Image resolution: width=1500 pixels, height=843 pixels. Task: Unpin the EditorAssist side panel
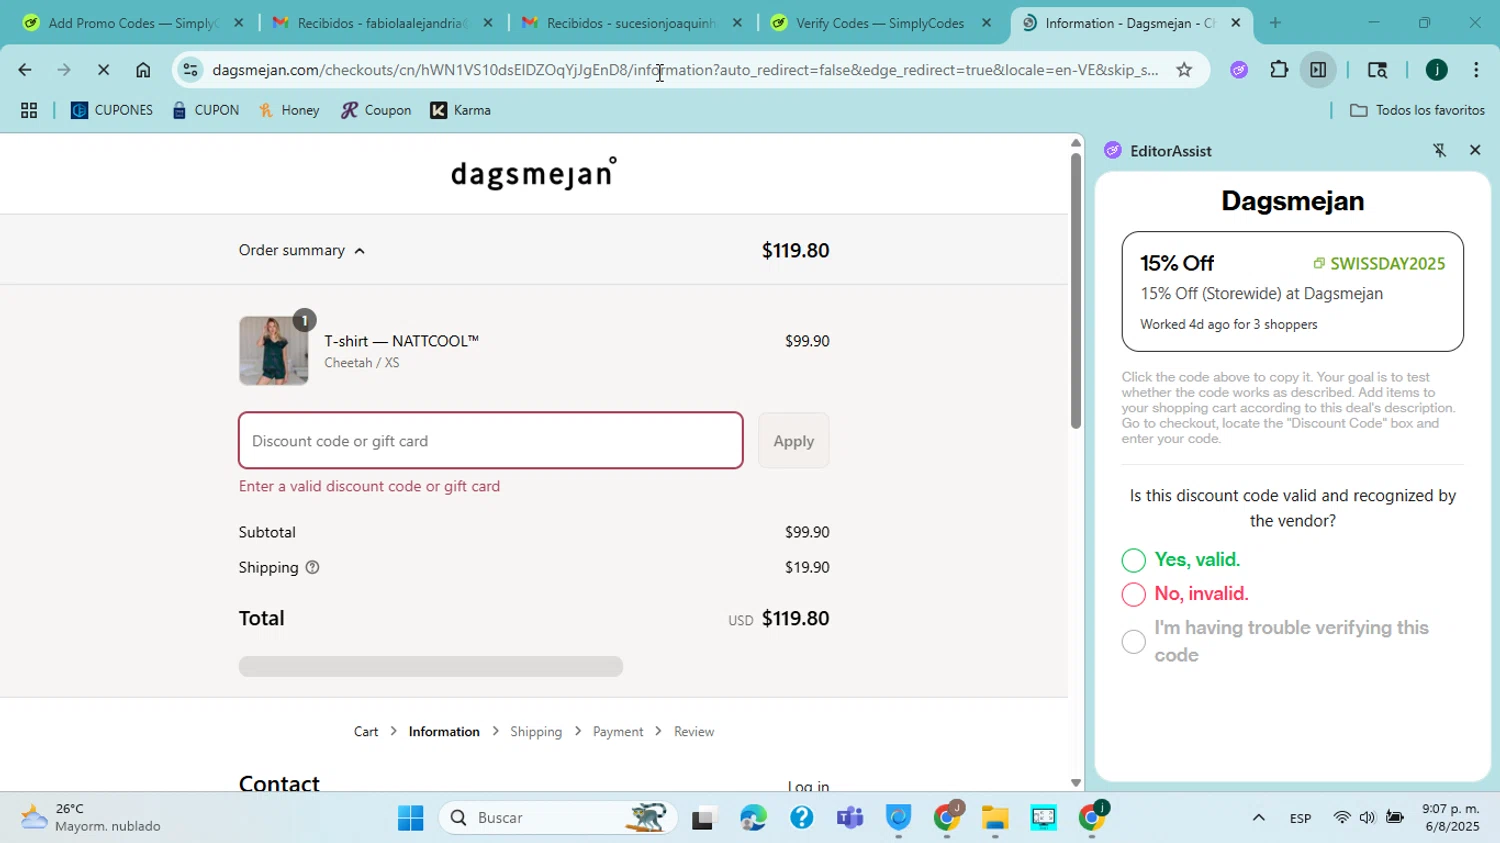[1440, 150]
